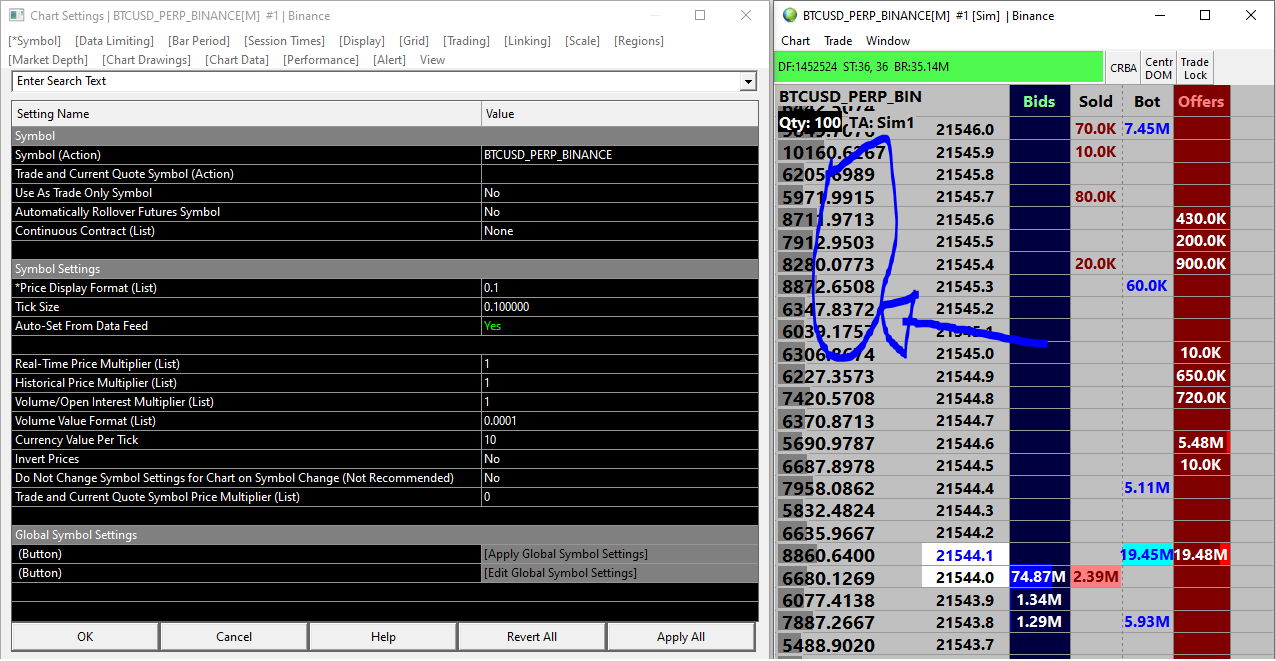Click the green DF status bar
Image resolution: width=1276 pixels, height=661 pixels.
(x=939, y=67)
